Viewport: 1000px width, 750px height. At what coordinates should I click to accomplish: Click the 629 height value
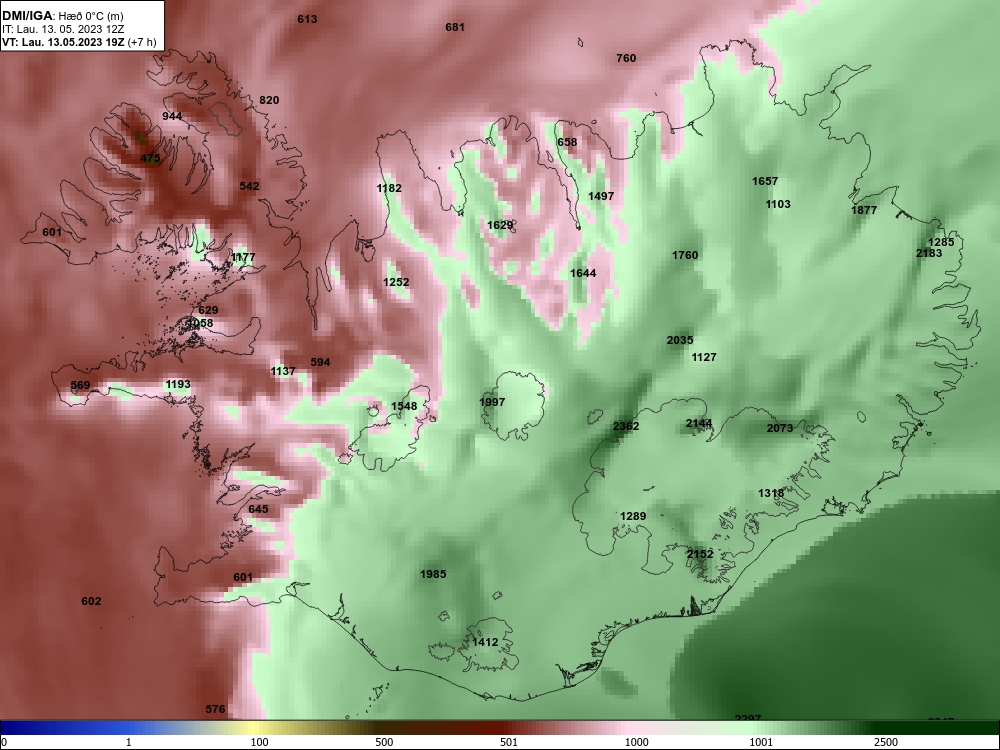pyautogui.click(x=208, y=311)
